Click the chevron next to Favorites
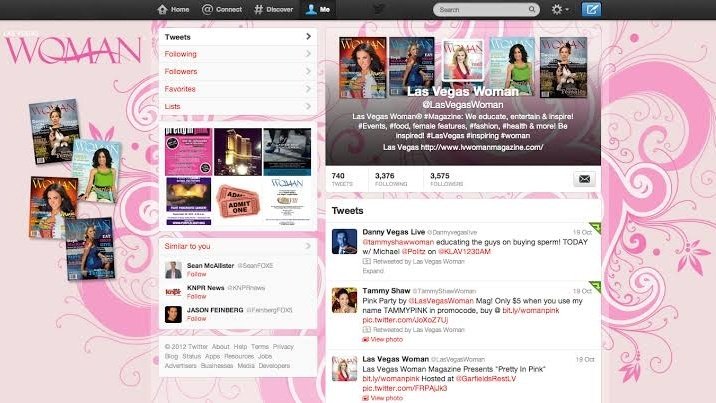Screen dimensions: 716x403 tap(308, 89)
